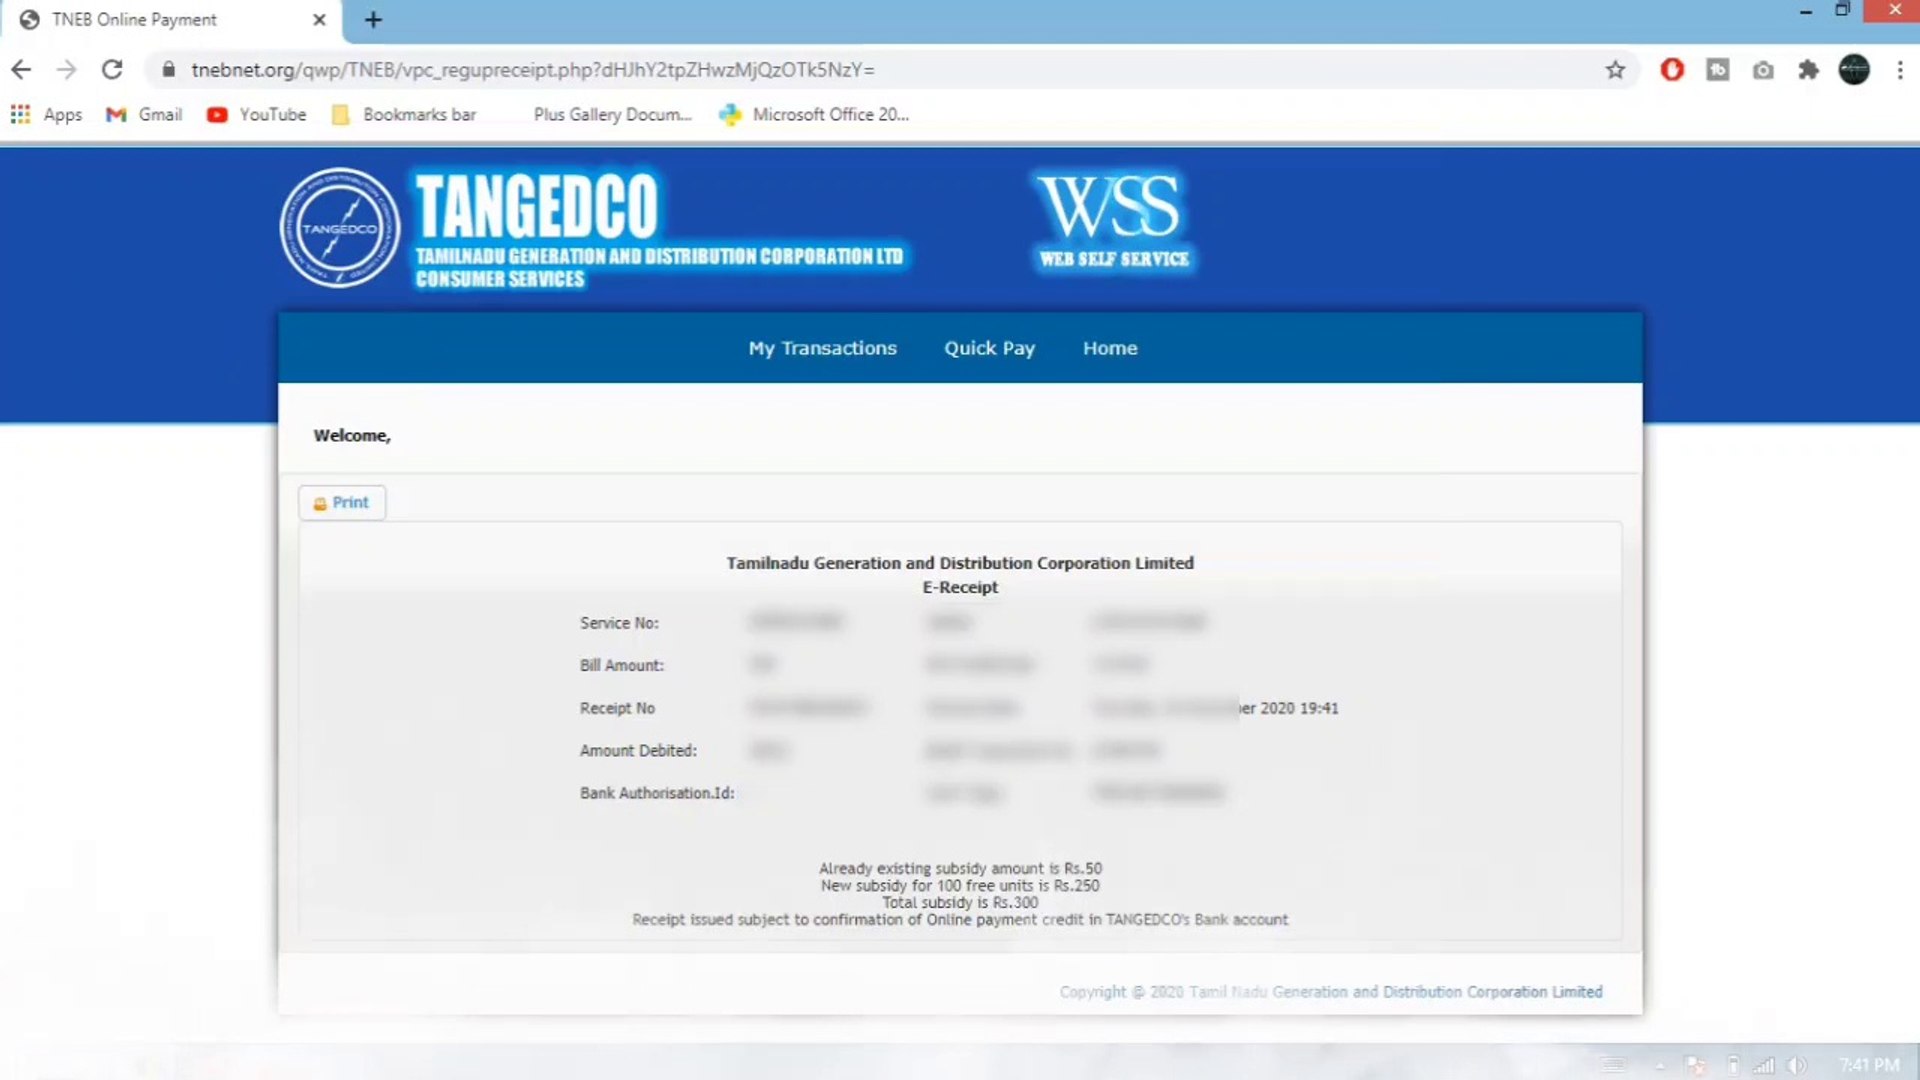Open the profile avatar icon

tap(1854, 70)
